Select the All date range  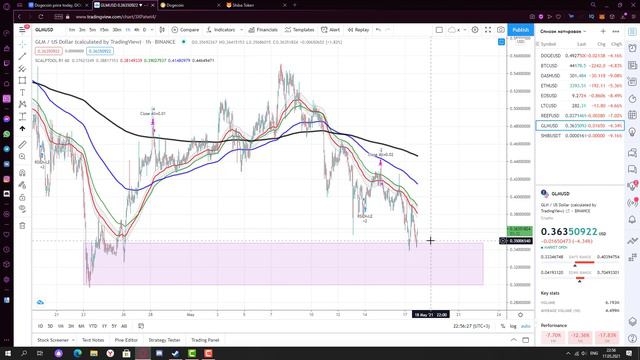click(124, 326)
